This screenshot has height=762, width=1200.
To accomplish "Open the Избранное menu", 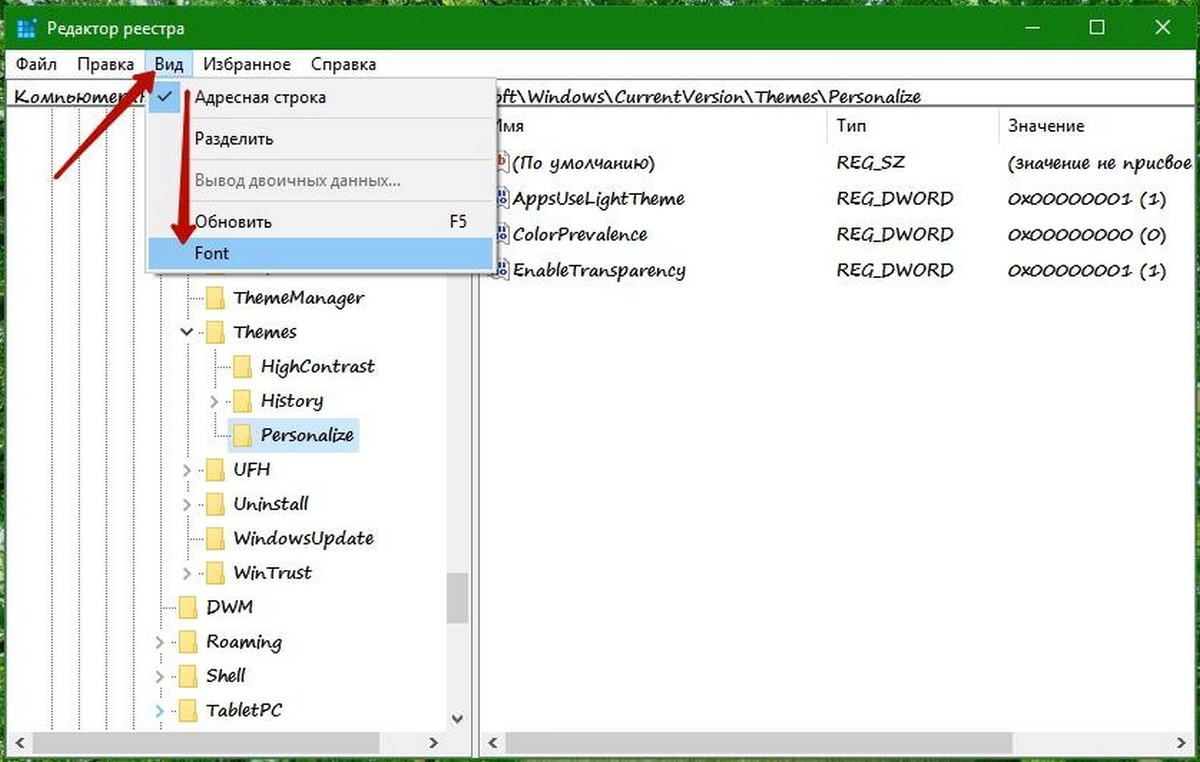I will (247, 64).
